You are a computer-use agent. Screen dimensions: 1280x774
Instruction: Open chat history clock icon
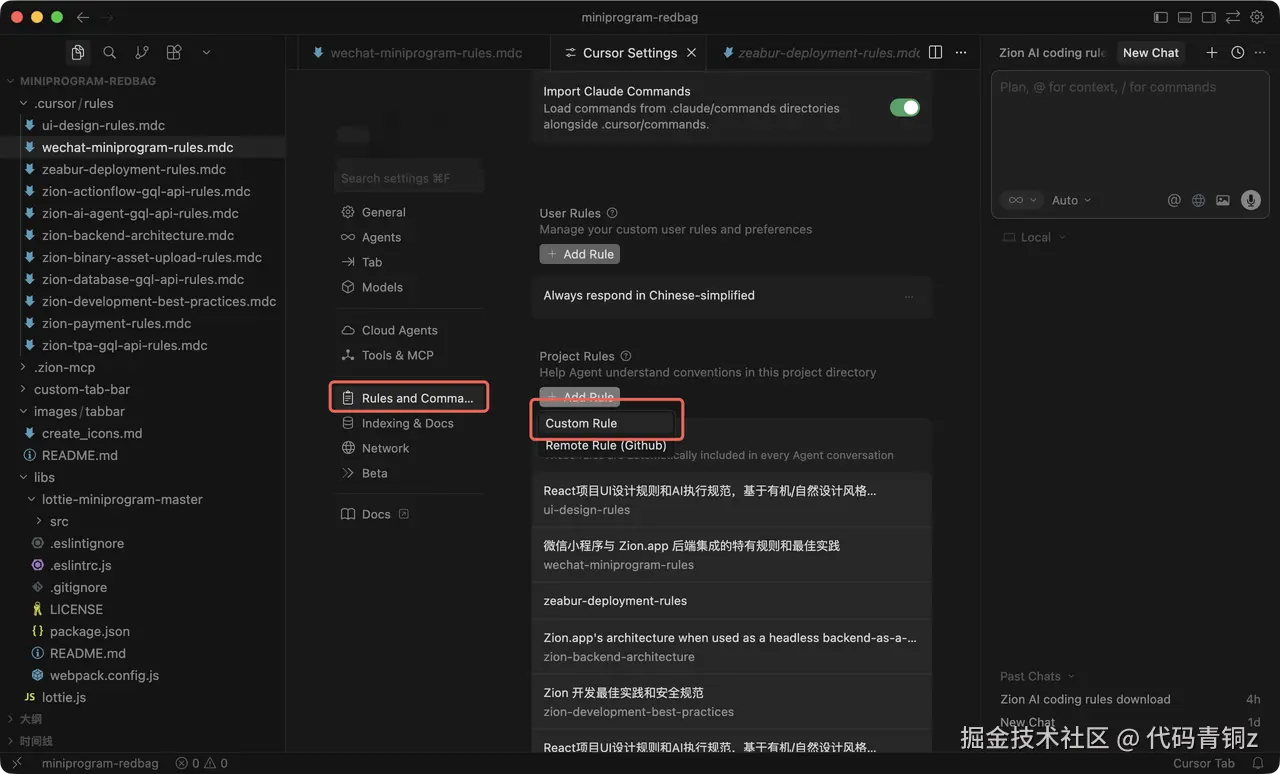point(1237,53)
